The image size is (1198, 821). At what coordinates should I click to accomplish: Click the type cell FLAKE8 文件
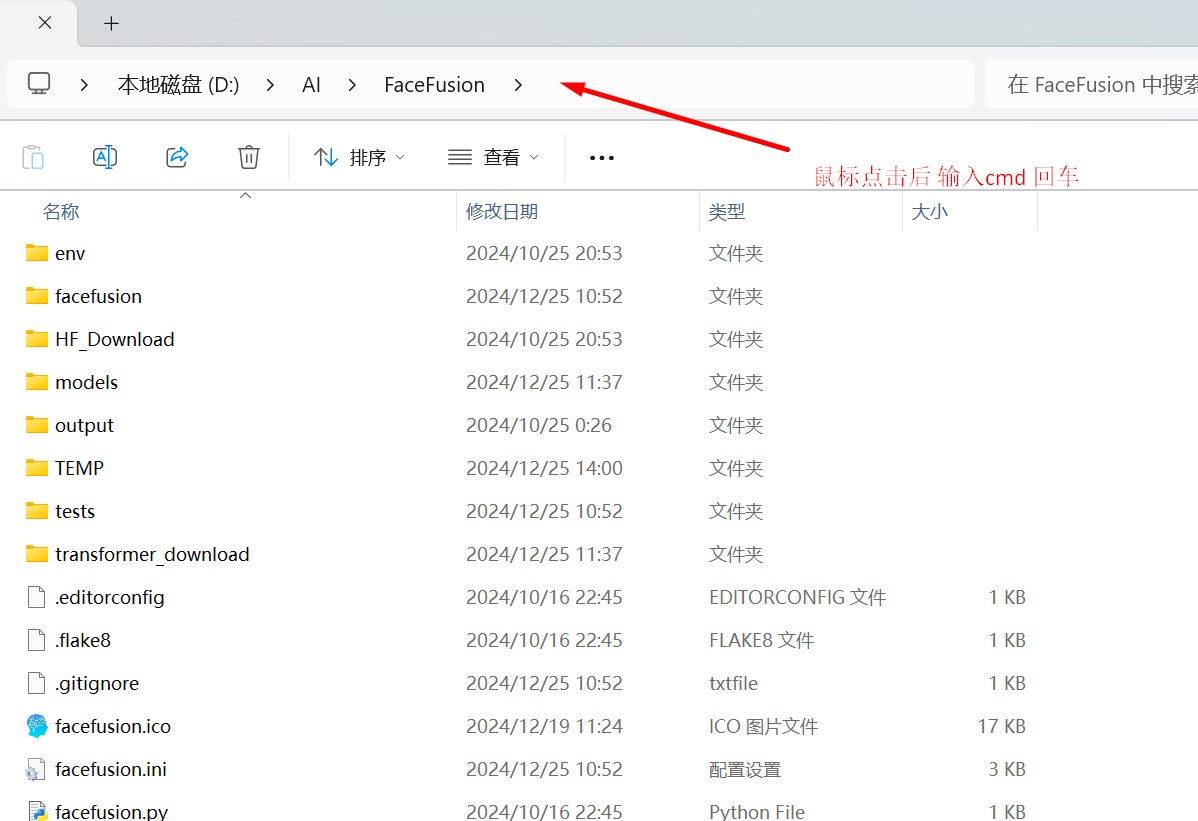pyautogui.click(x=762, y=640)
